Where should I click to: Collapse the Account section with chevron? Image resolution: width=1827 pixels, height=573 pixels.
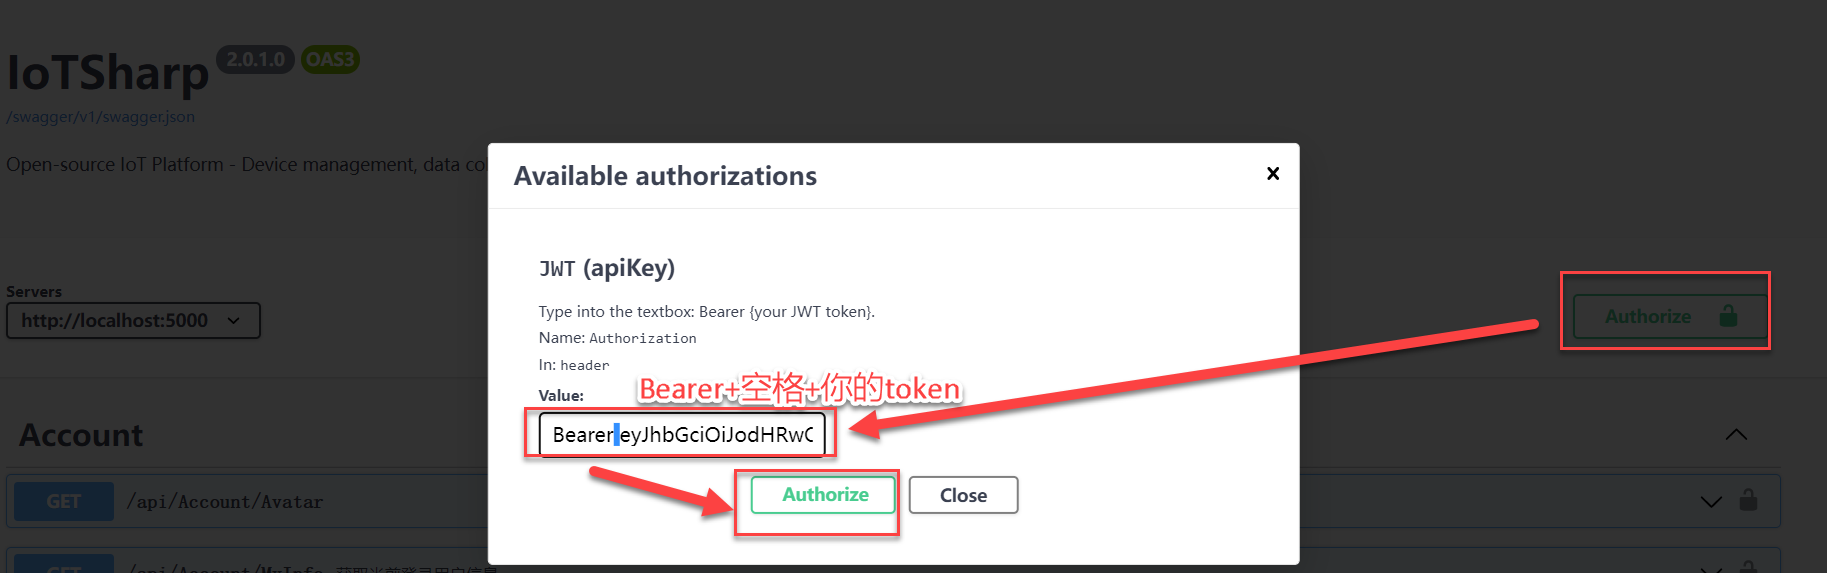click(1736, 434)
